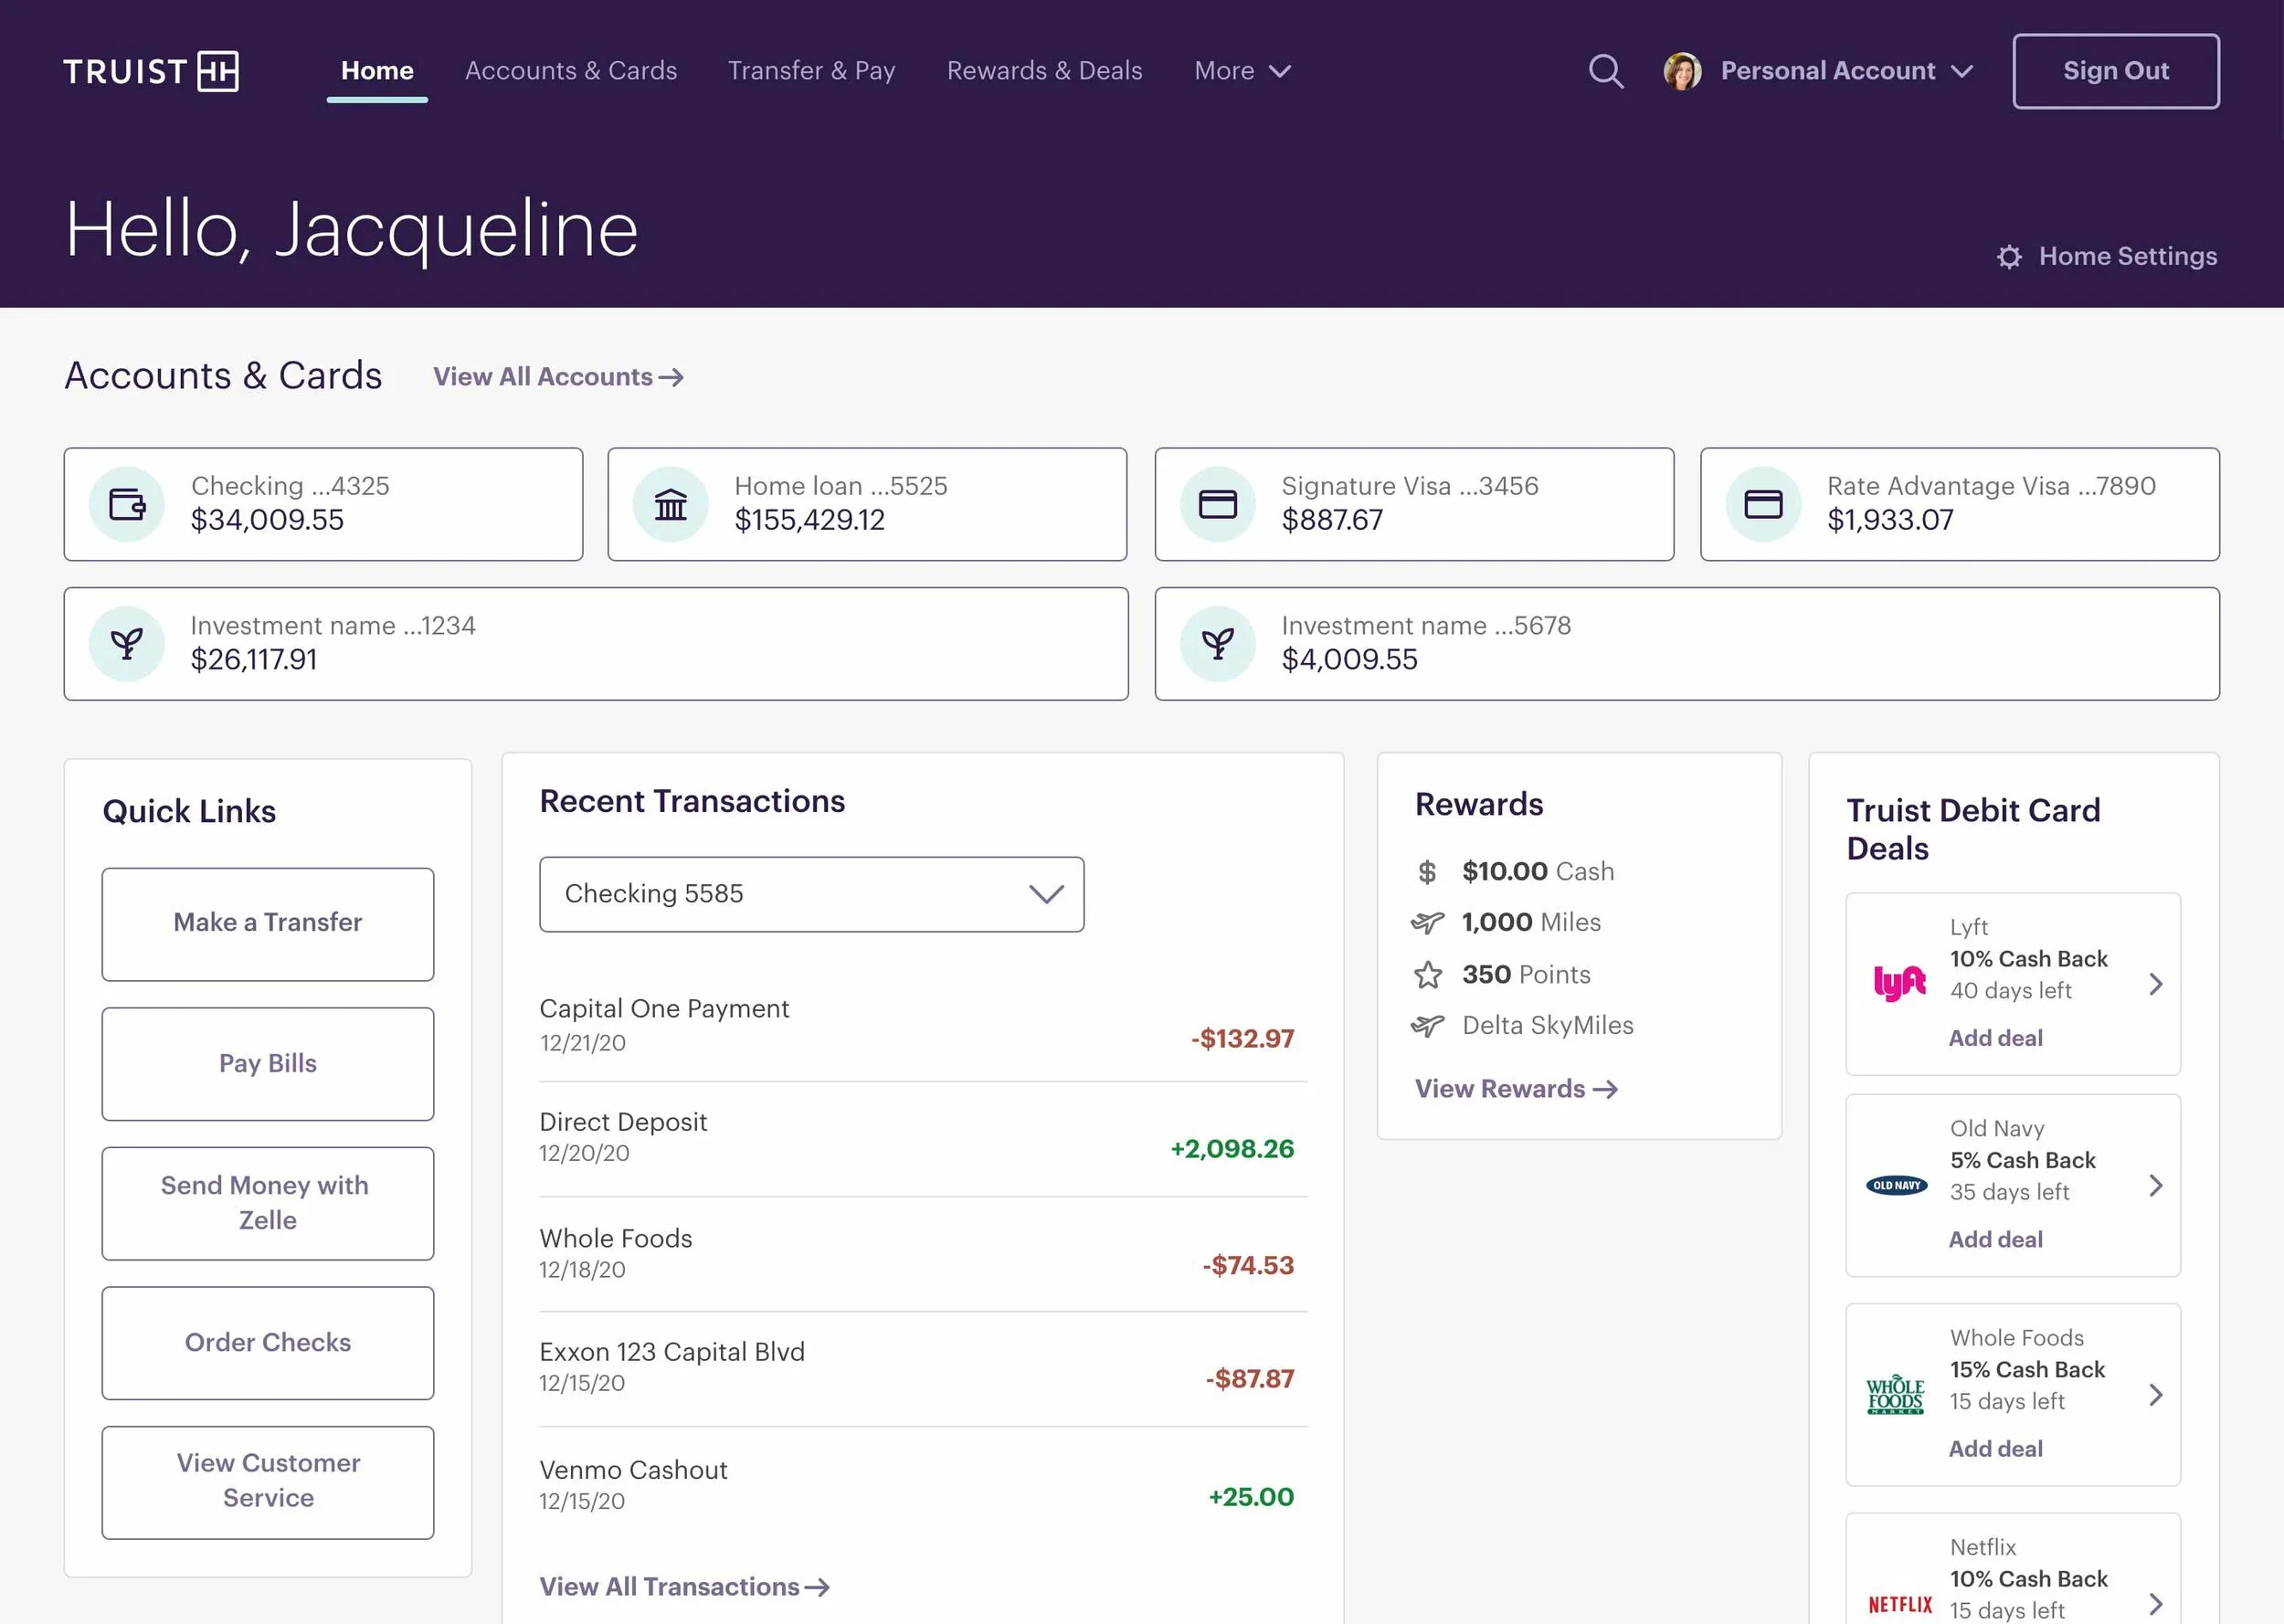This screenshot has width=2284, height=1624.
Task: Go to Accounts & Cards tab
Action: coord(571,71)
